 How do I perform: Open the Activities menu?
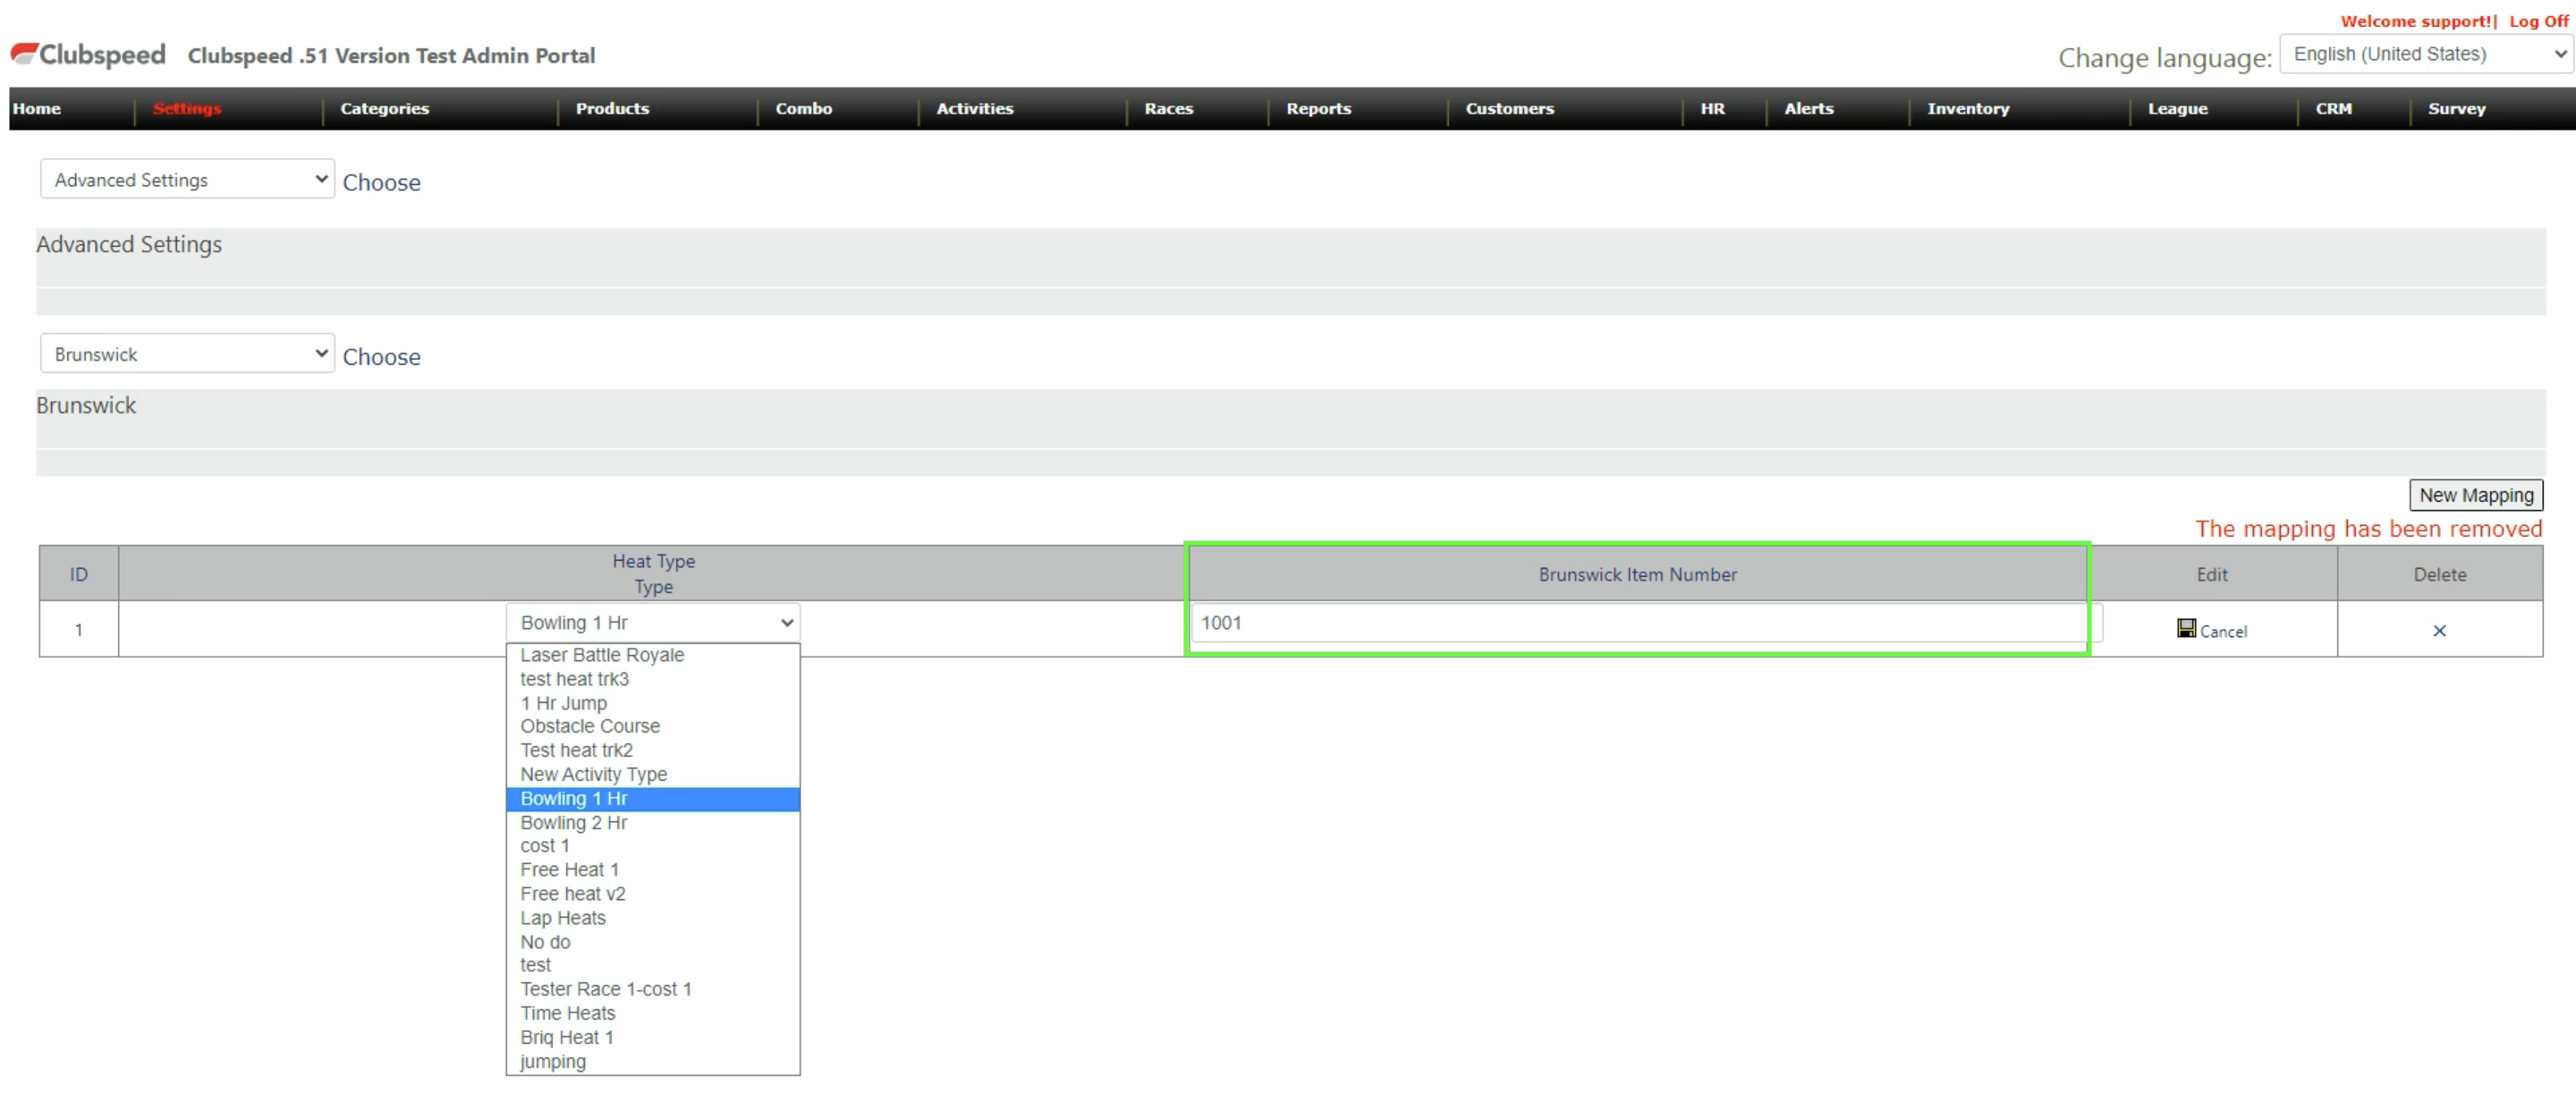click(x=974, y=108)
